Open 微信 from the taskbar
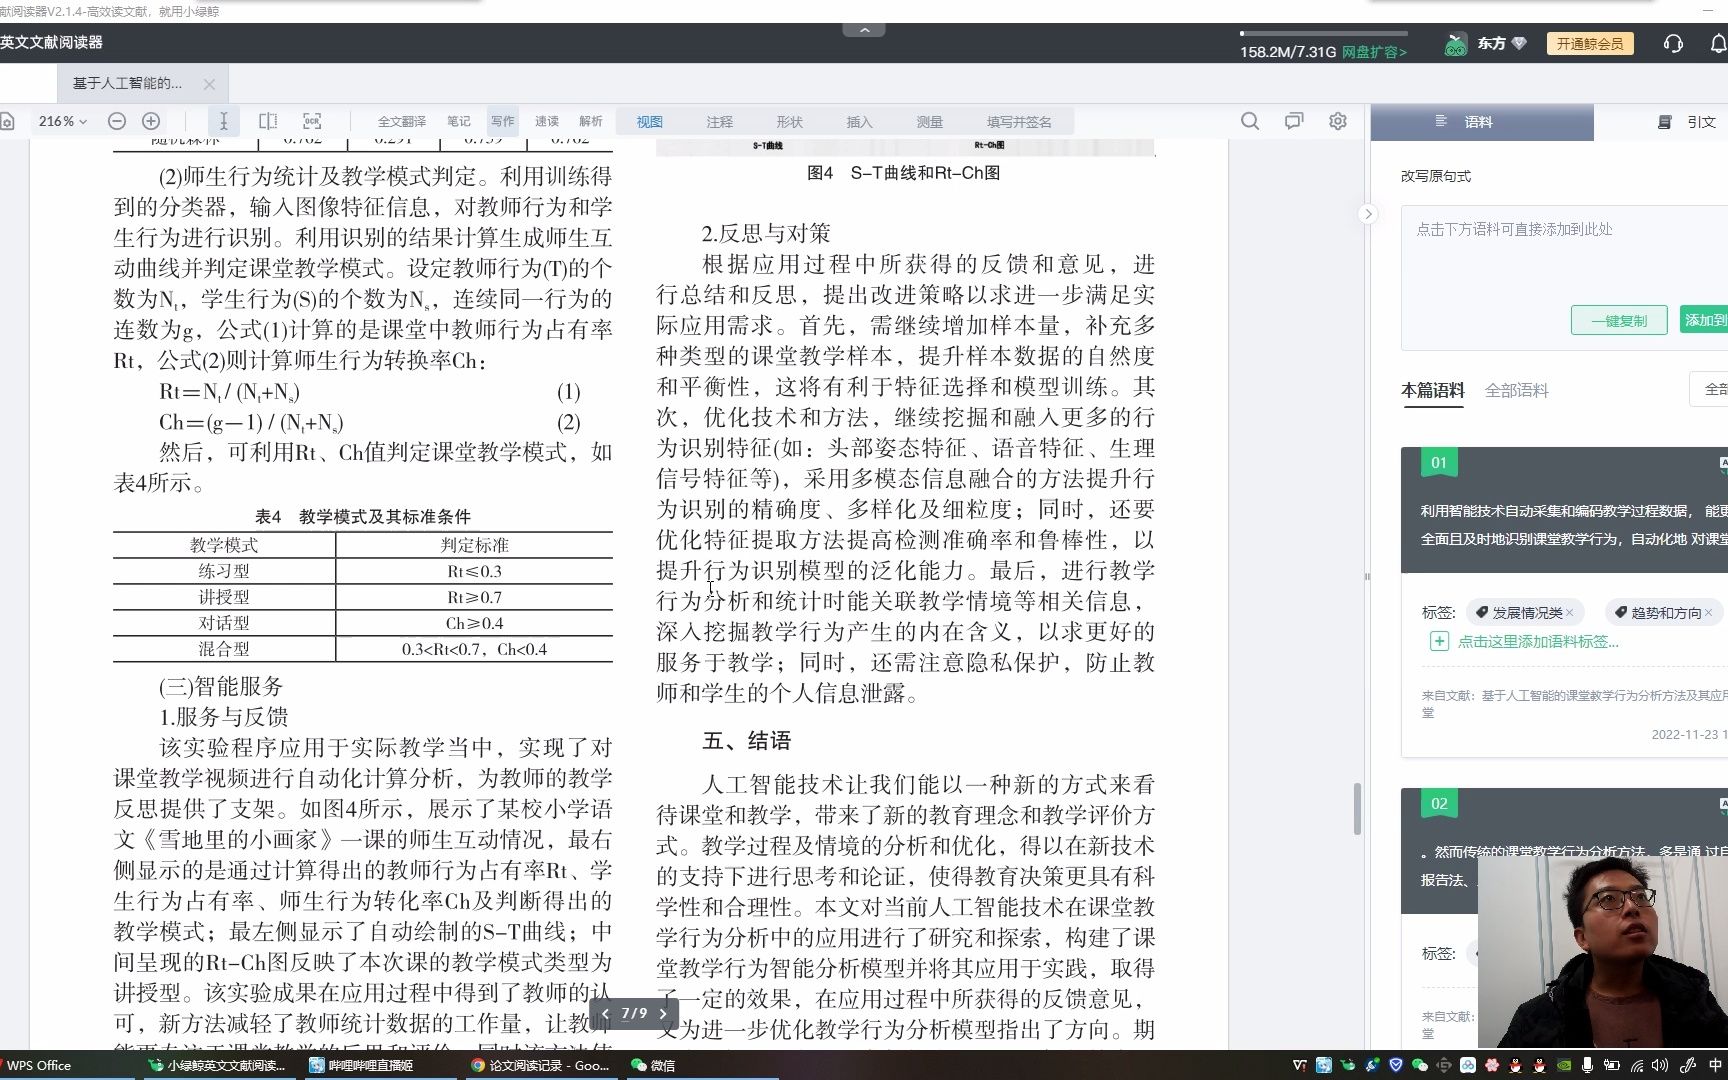The image size is (1728, 1080). [x=655, y=1066]
